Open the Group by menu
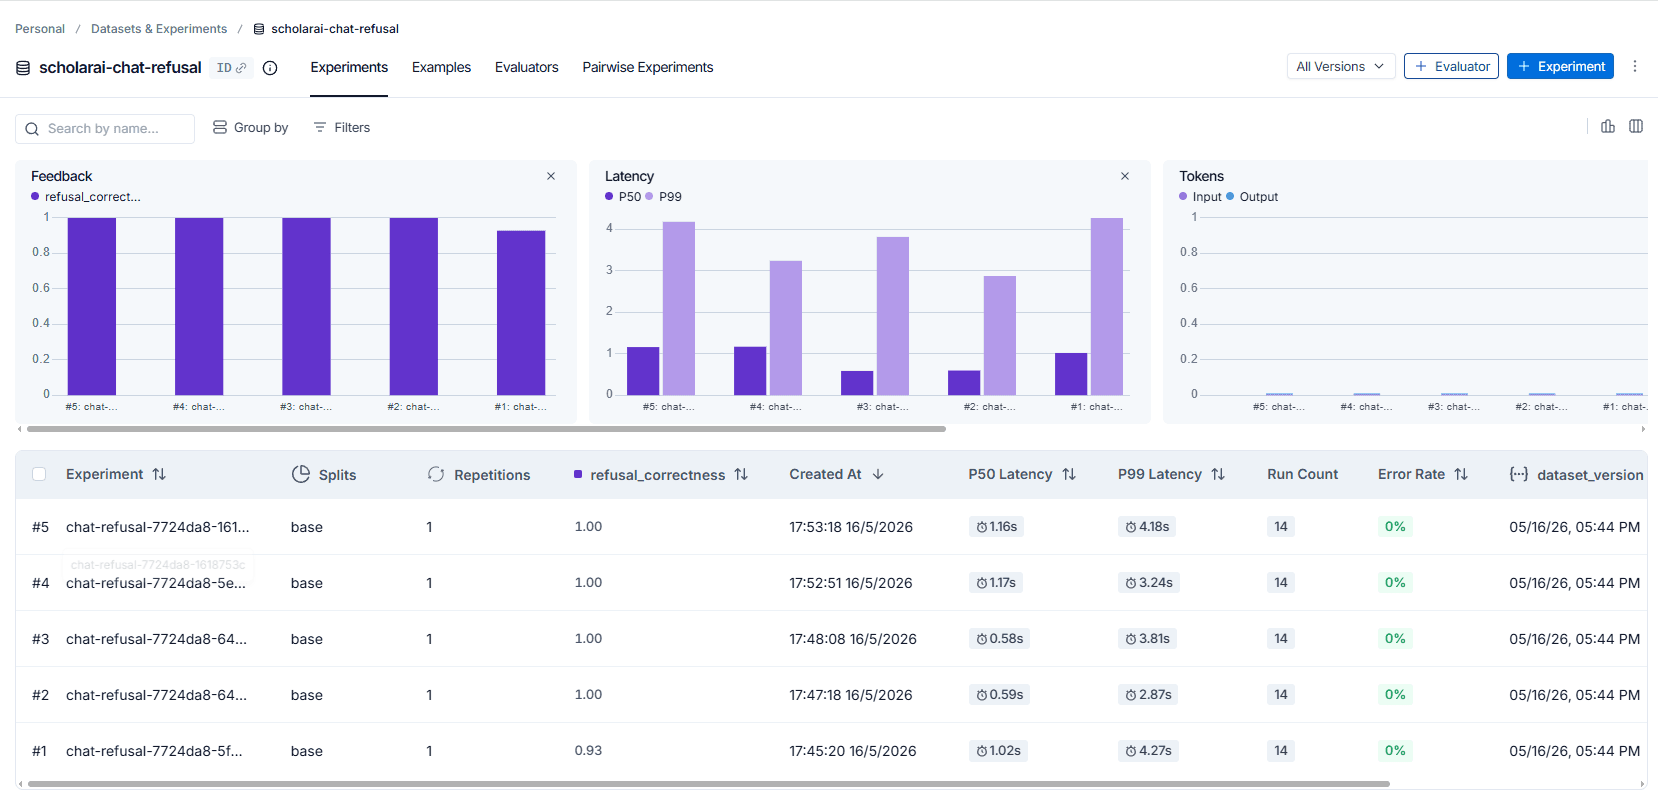1658x791 pixels. 250,127
